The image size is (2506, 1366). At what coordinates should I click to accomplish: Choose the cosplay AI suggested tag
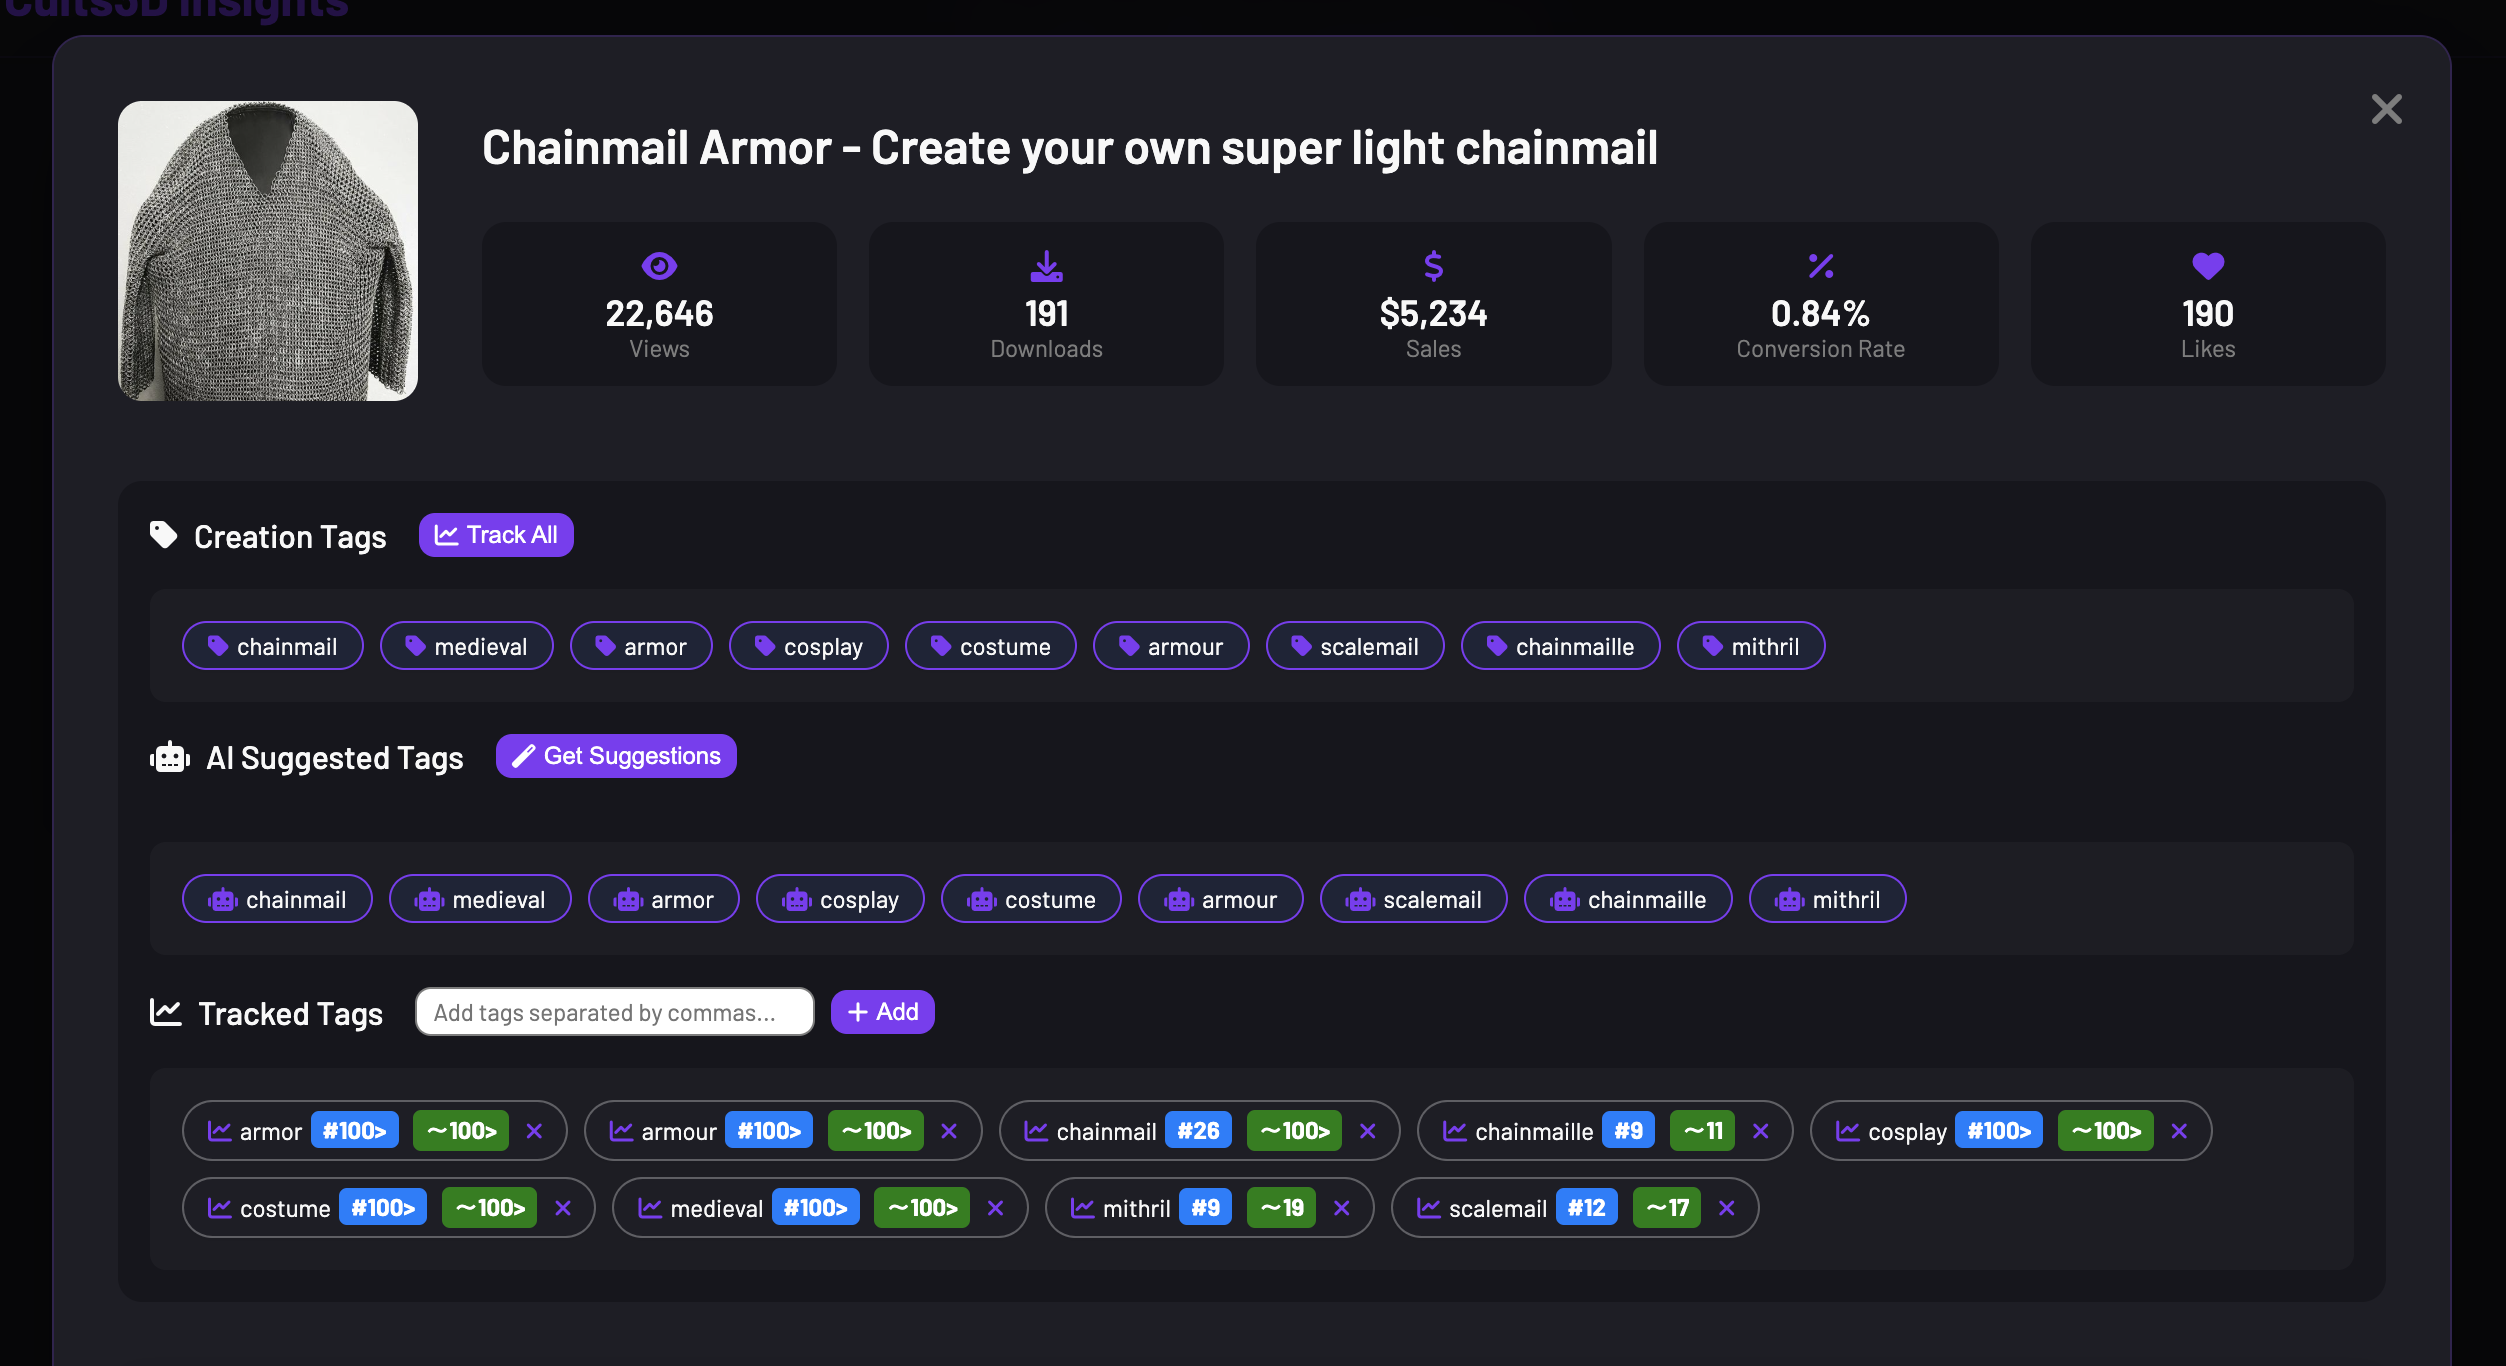pos(840,900)
